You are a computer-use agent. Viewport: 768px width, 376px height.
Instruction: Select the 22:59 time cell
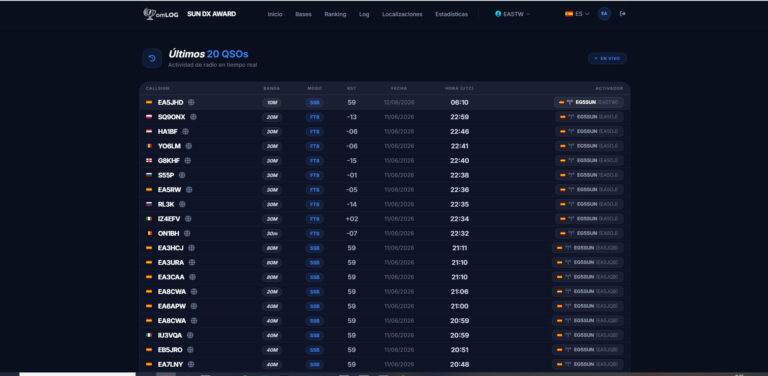coord(459,117)
